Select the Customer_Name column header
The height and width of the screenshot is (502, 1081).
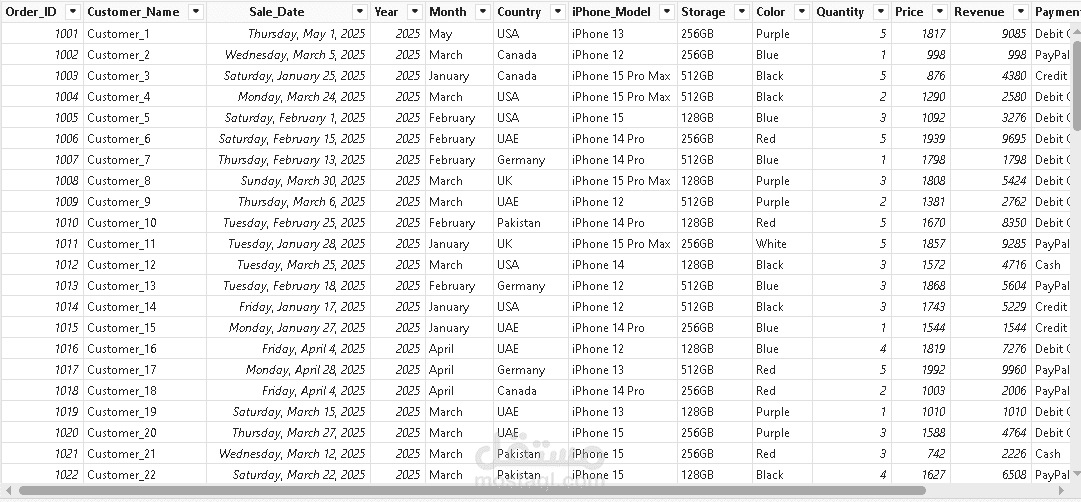[x=134, y=12]
